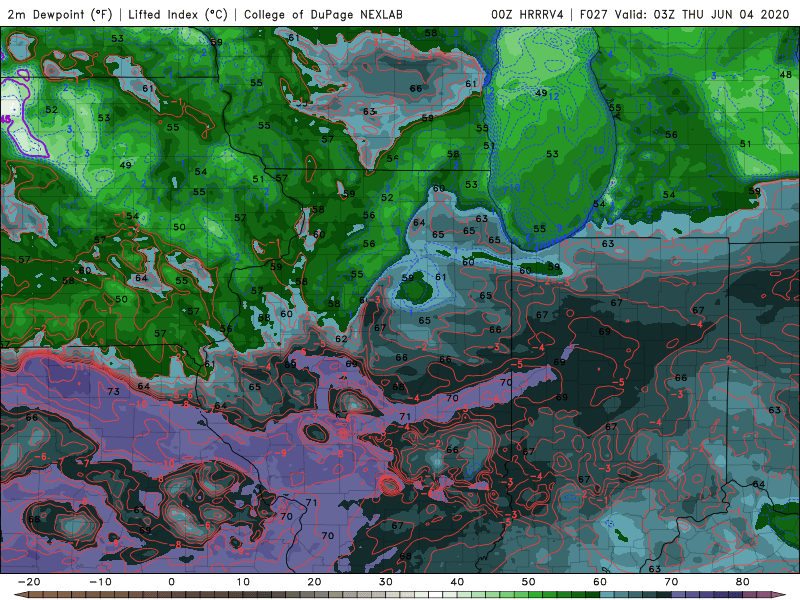Click the 'Lifted Index (°C)' header label

(178, 15)
